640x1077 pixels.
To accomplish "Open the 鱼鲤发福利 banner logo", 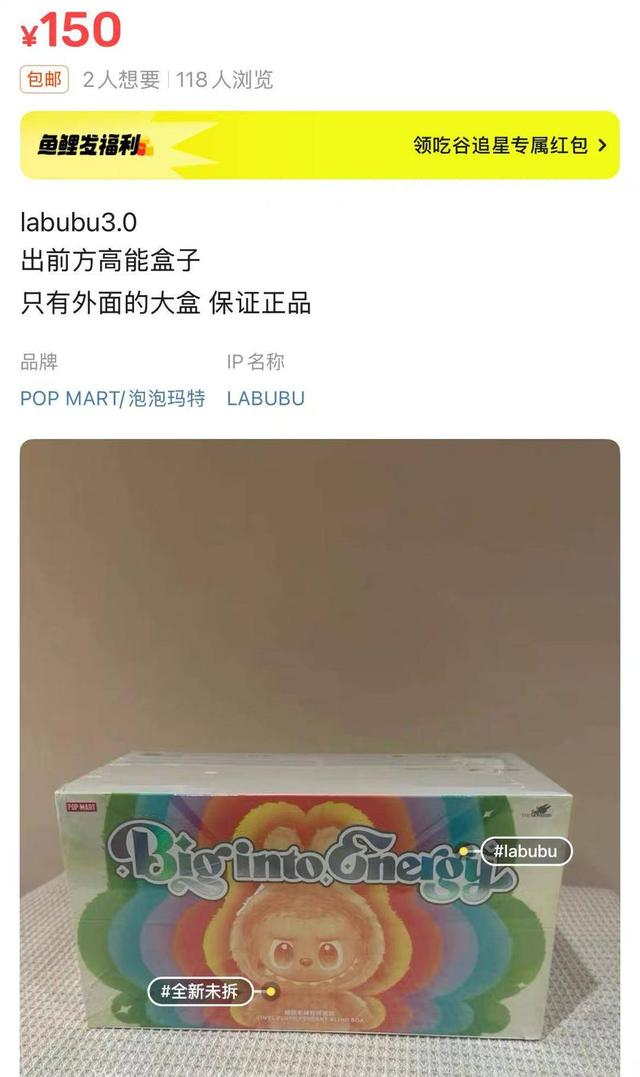I will [95, 146].
